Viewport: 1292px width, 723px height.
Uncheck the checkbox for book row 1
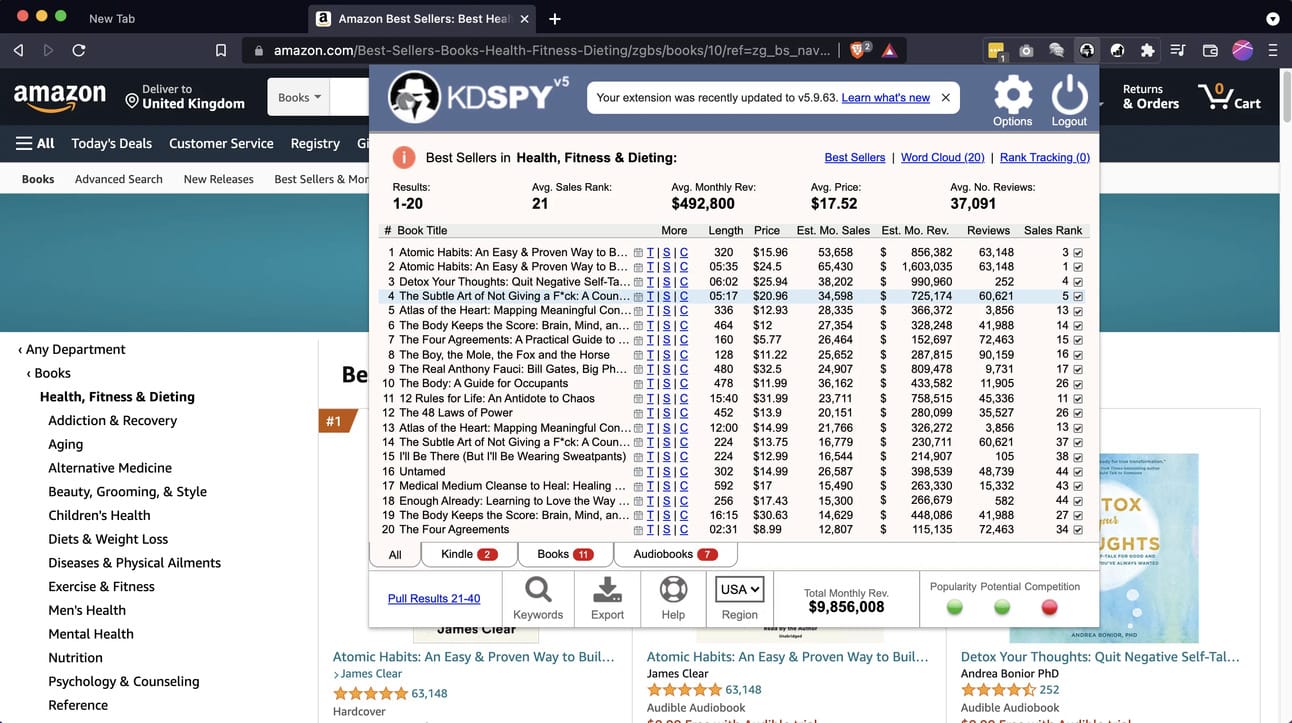tap(1078, 253)
